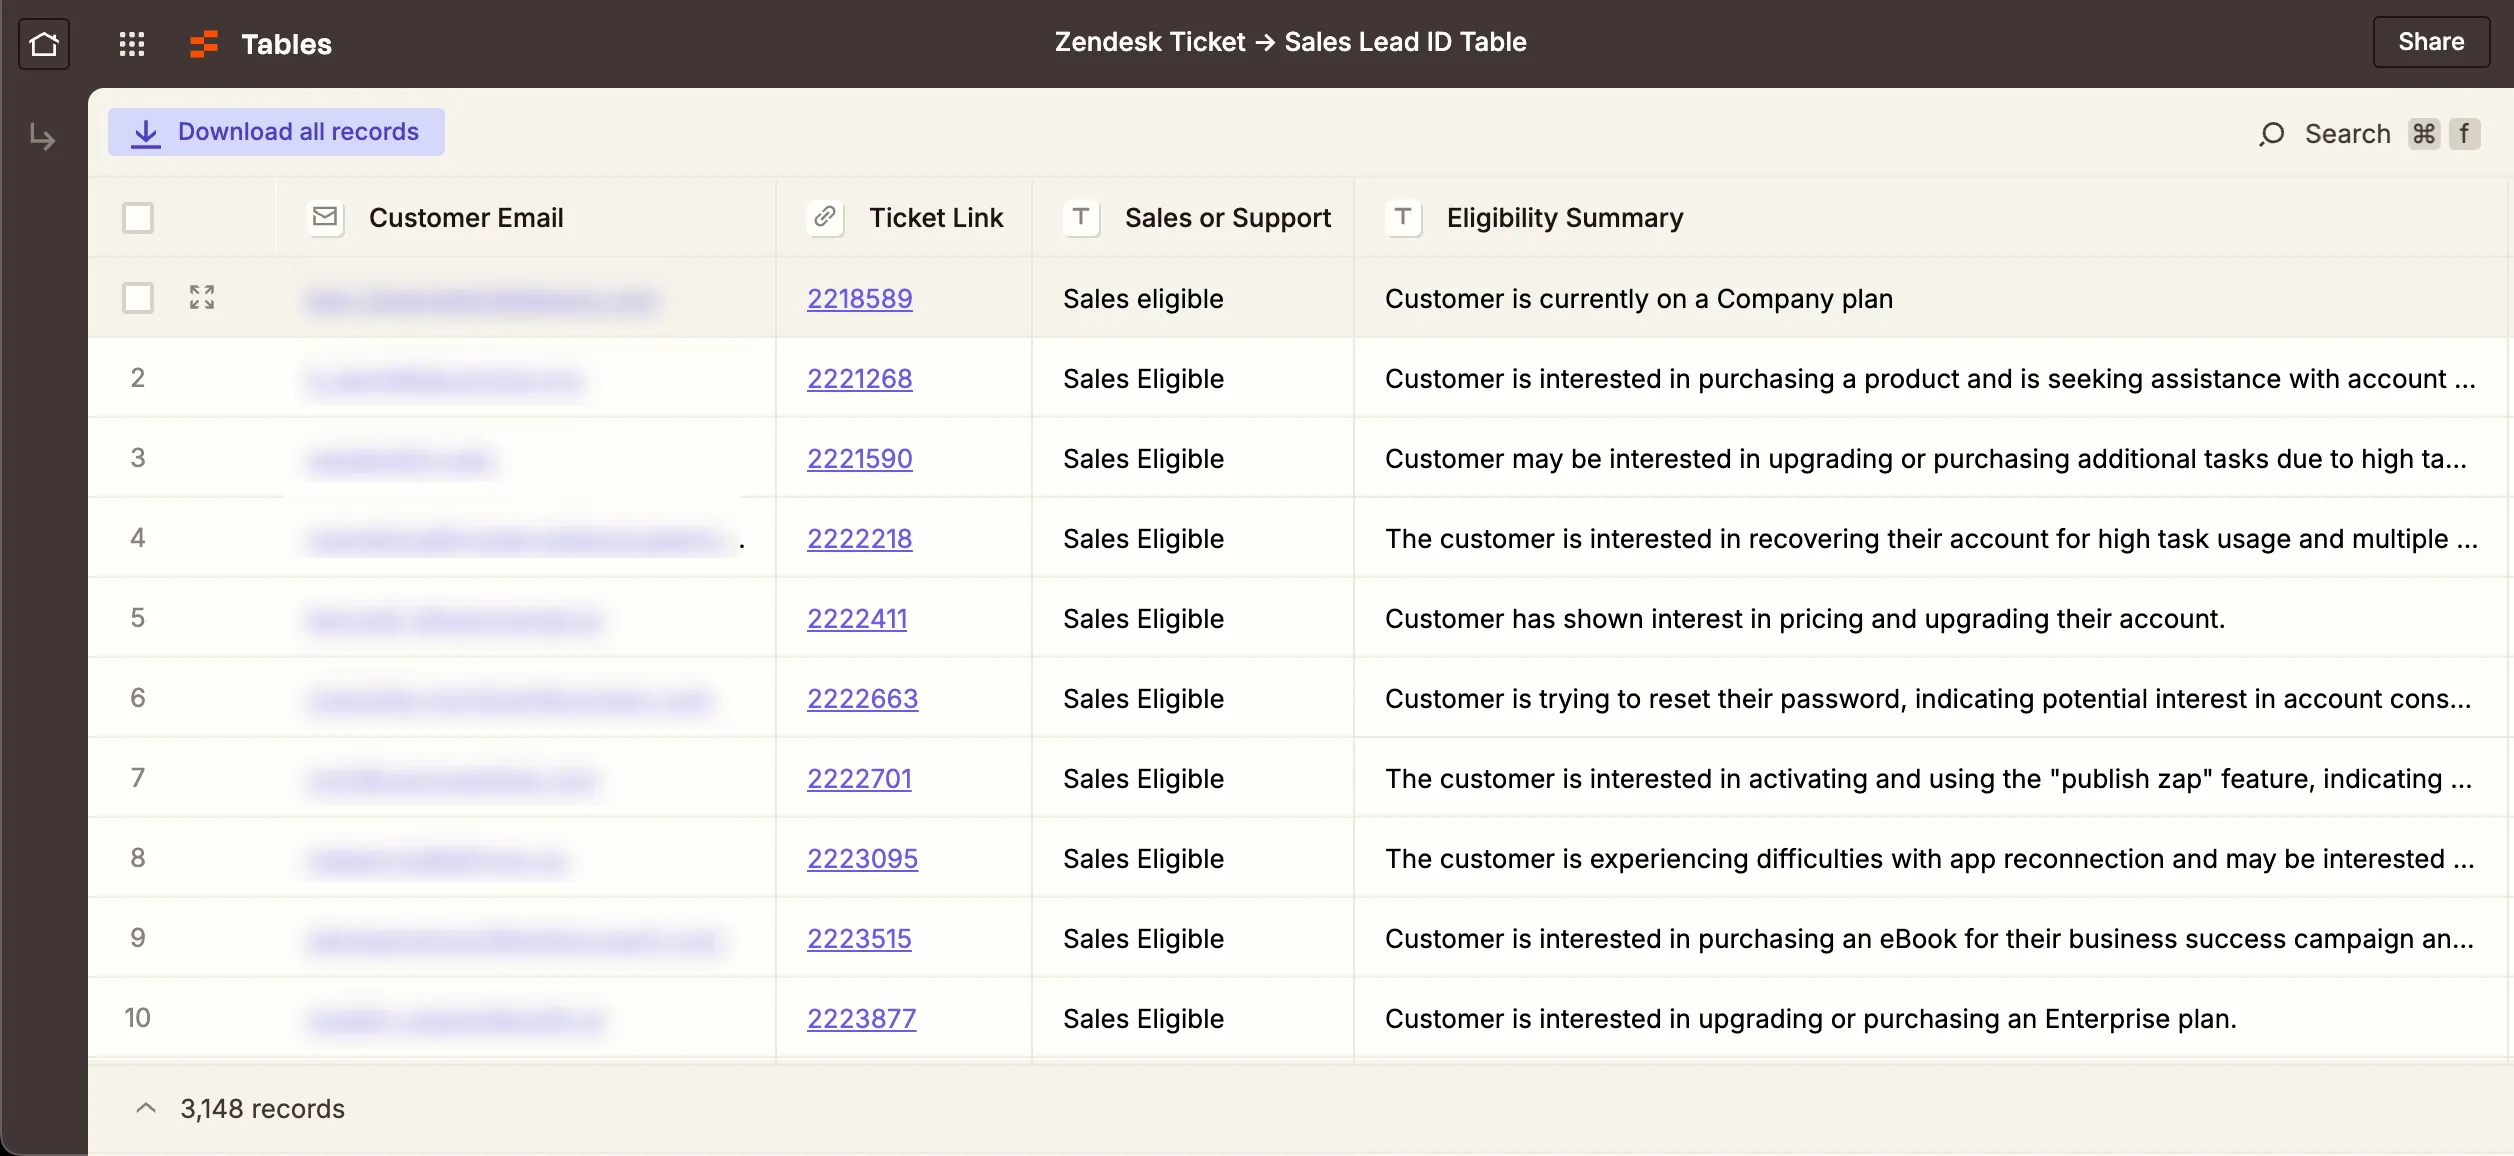The width and height of the screenshot is (2514, 1156).
Task: Expand the 3,148 records footer chevron
Action: 146,1108
